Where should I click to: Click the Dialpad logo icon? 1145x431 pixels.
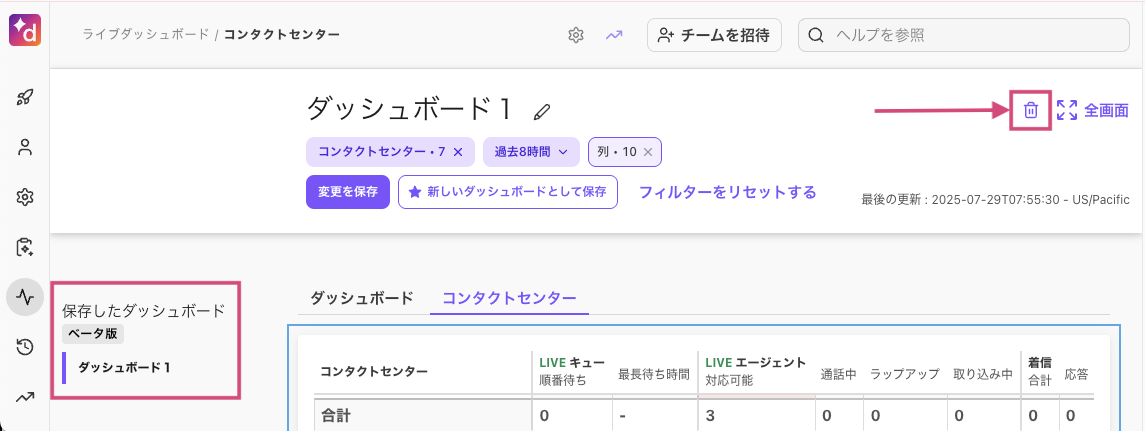click(25, 30)
